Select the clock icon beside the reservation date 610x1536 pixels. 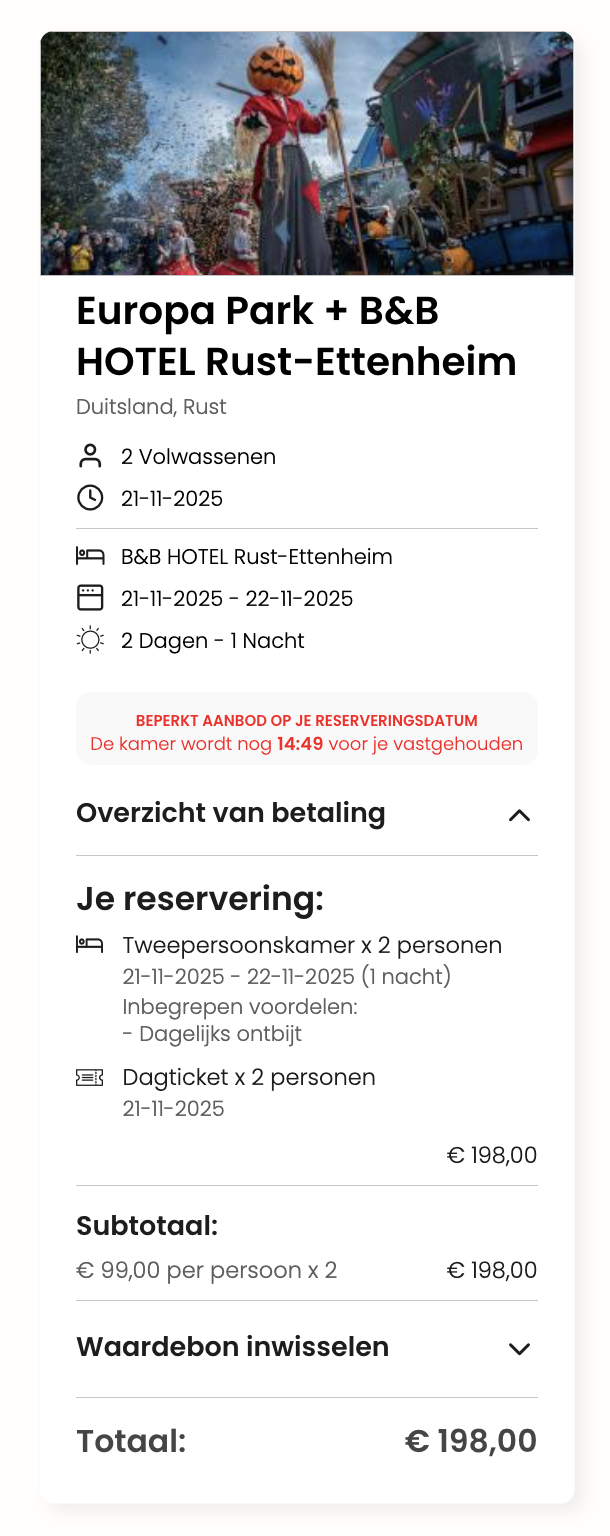point(92,498)
